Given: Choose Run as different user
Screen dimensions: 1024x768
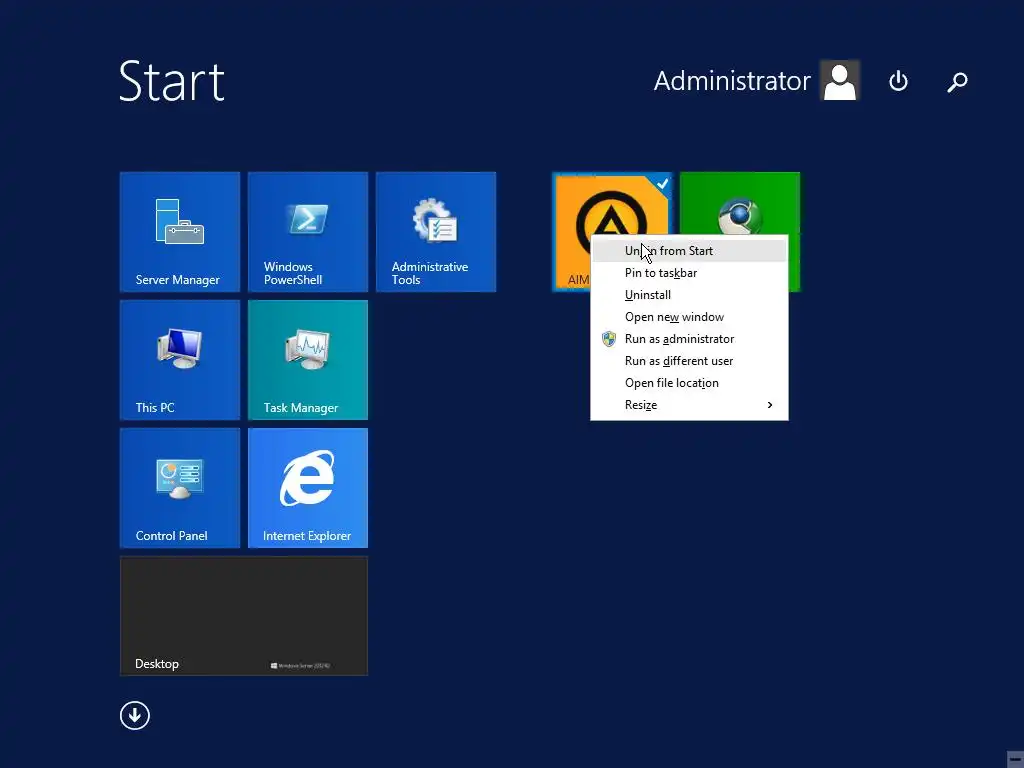Looking at the screenshot, I should coord(689,361).
